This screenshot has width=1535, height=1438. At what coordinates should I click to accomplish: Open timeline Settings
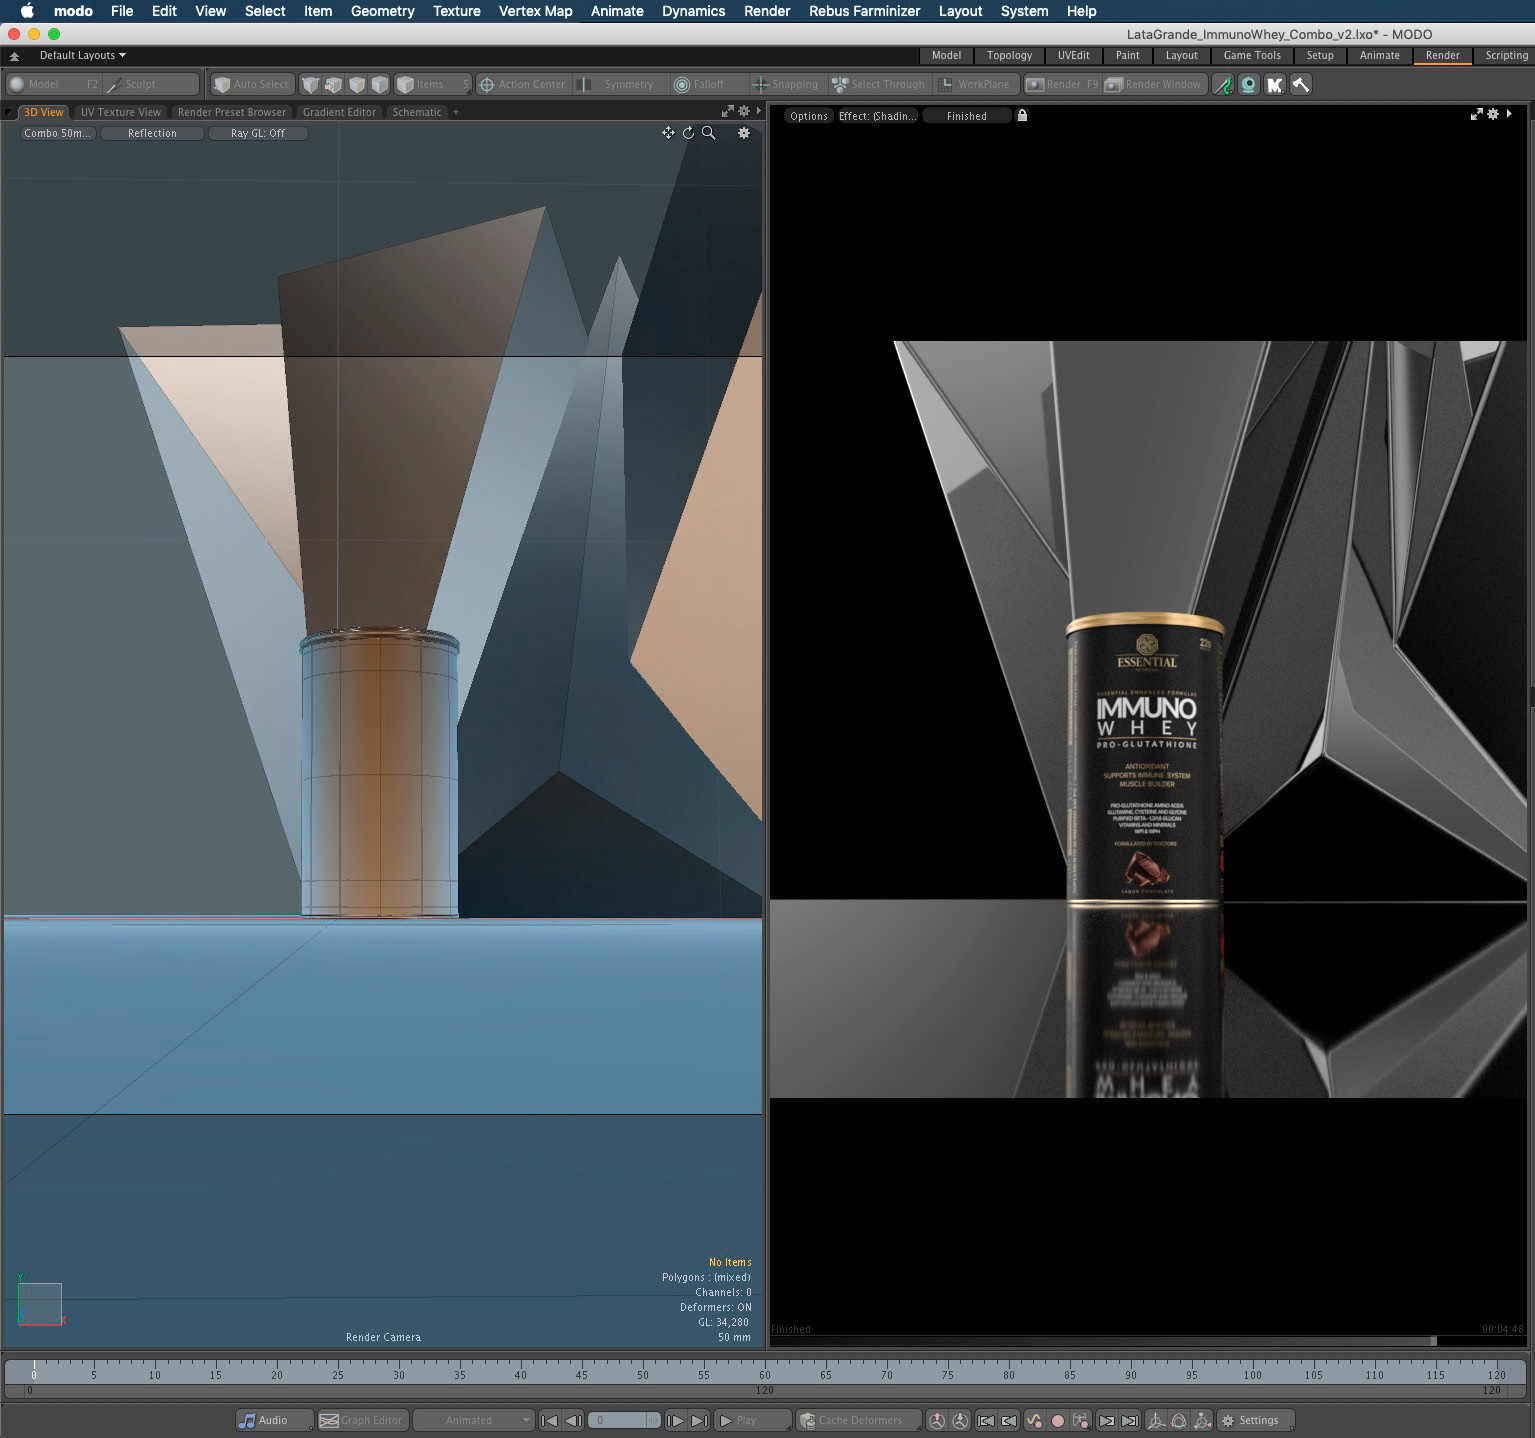[1256, 1420]
